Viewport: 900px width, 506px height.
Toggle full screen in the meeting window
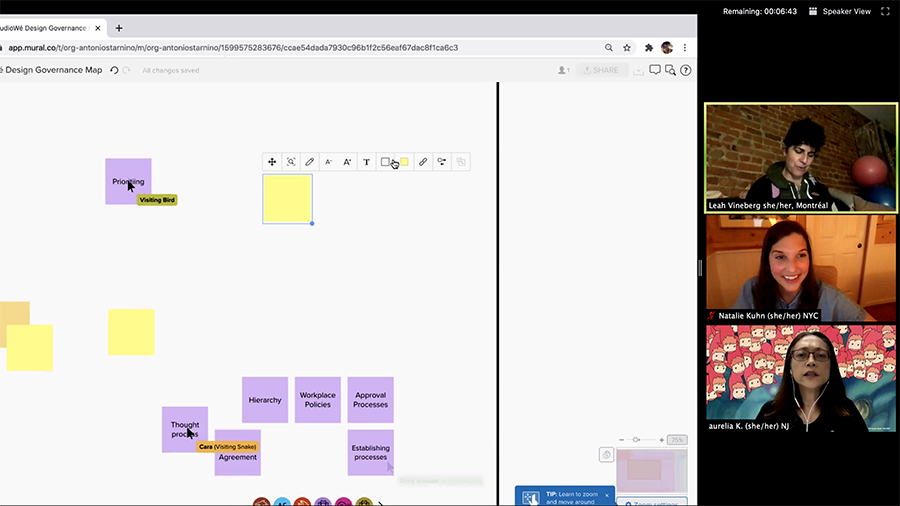[885, 11]
